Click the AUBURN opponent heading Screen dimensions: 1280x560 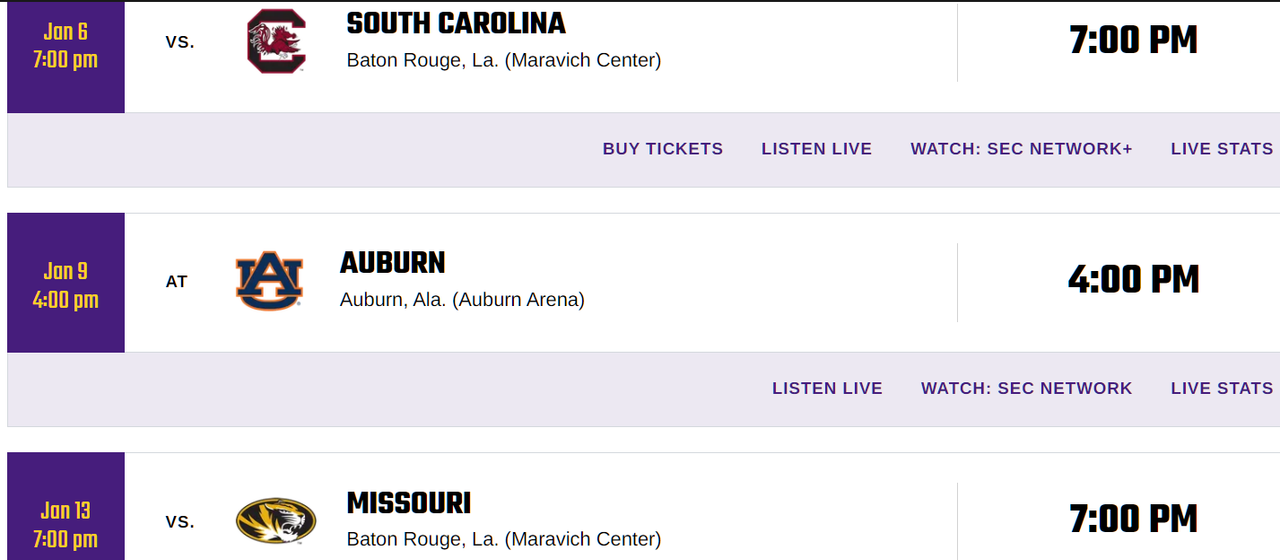click(x=392, y=263)
